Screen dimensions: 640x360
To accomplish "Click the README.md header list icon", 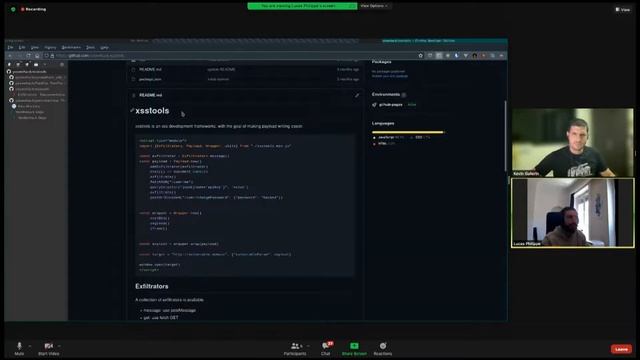I will pyautogui.click(x=133, y=95).
